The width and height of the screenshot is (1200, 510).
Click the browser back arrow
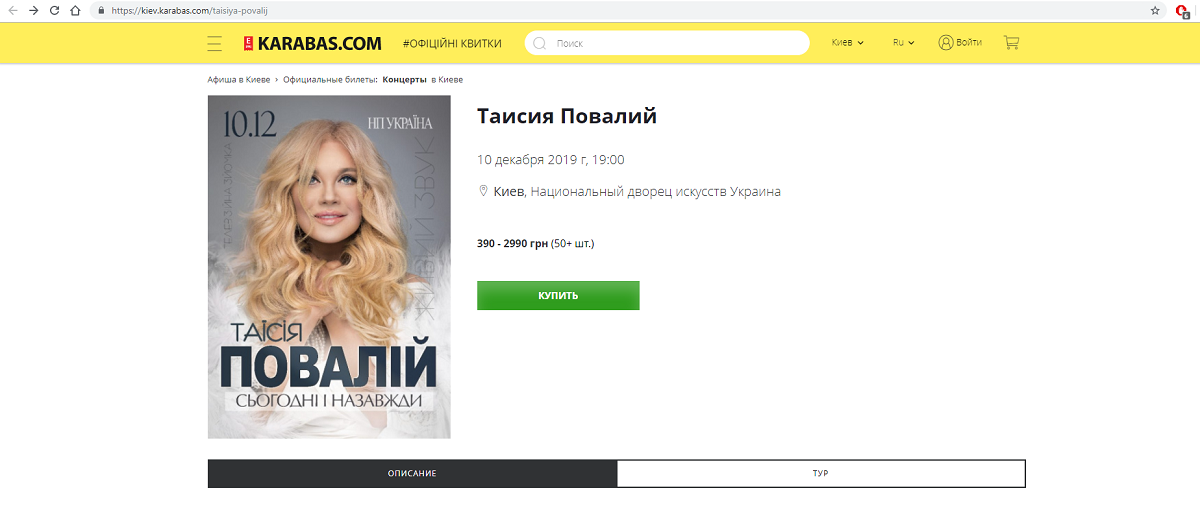(12, 10)
